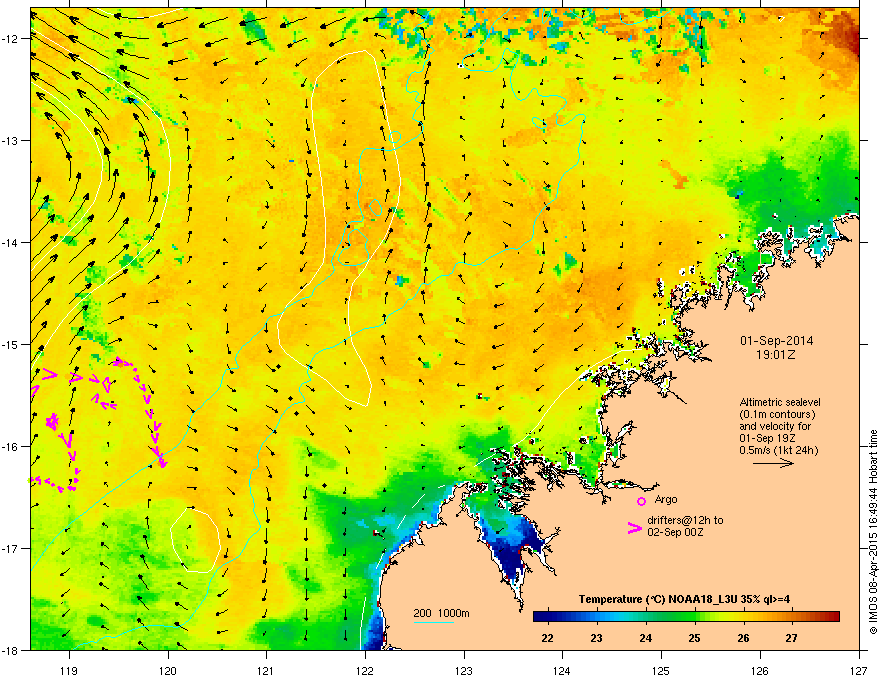Click the color bar tick label 27
The image size is (880, 680).
click(x=791, y=638)
